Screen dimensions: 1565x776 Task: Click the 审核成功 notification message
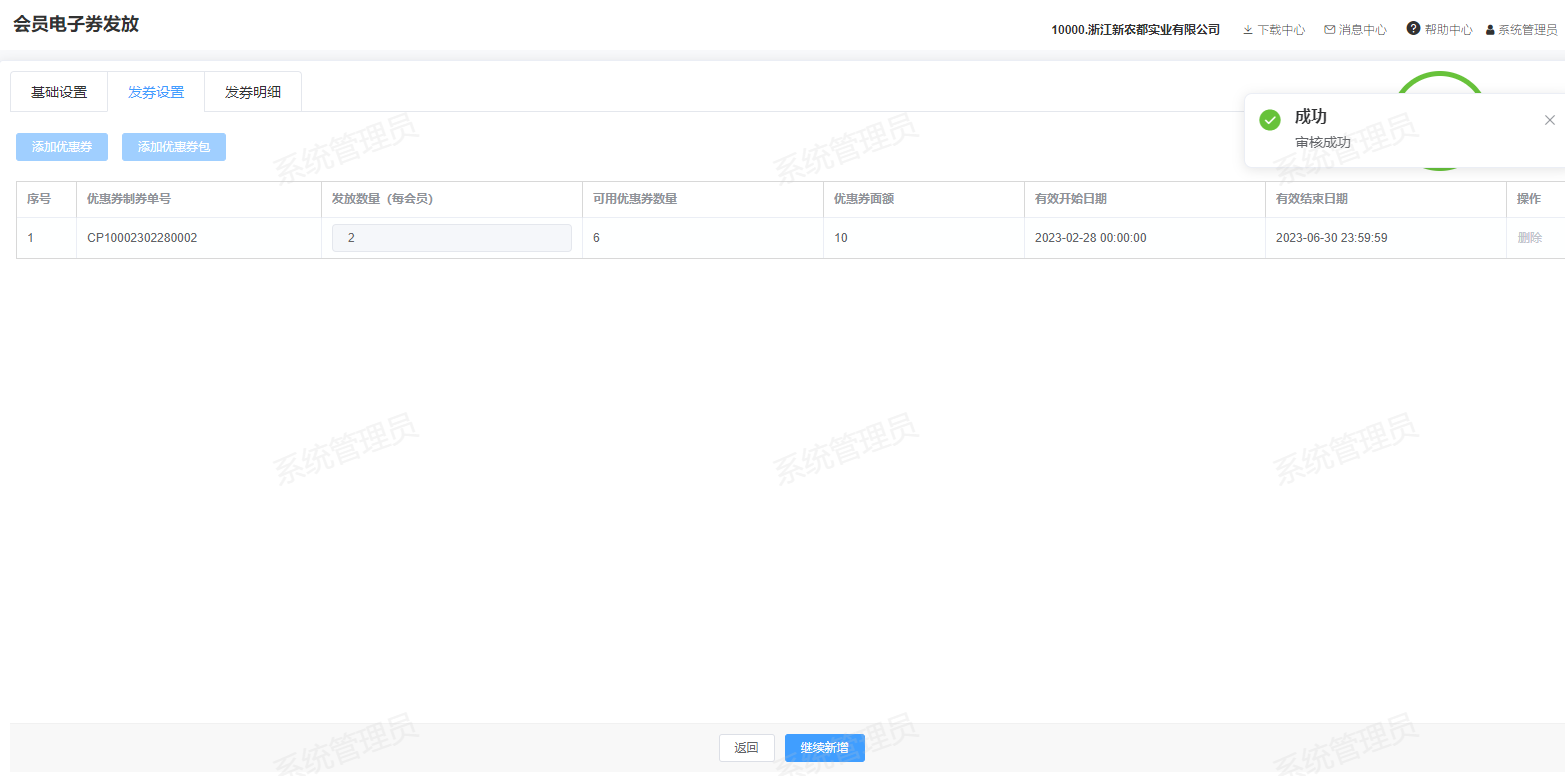pos(1323,142)
